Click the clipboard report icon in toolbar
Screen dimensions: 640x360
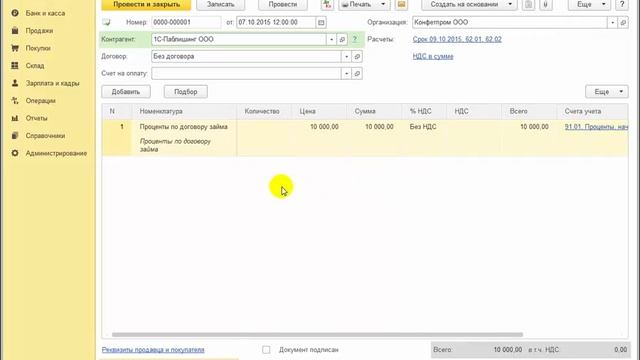point(529,4)
